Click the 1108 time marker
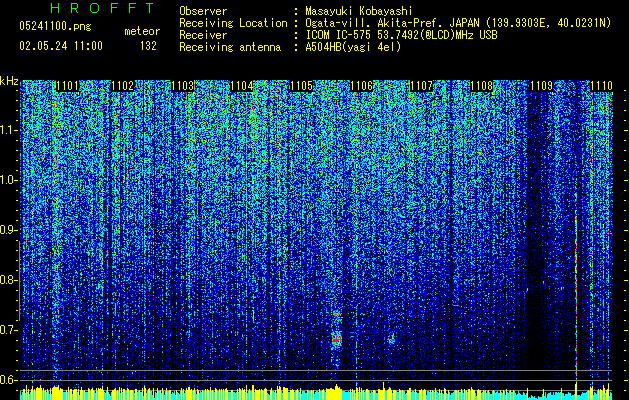The height and width of the screenshot is (400, 629). (x=481, y=86)
